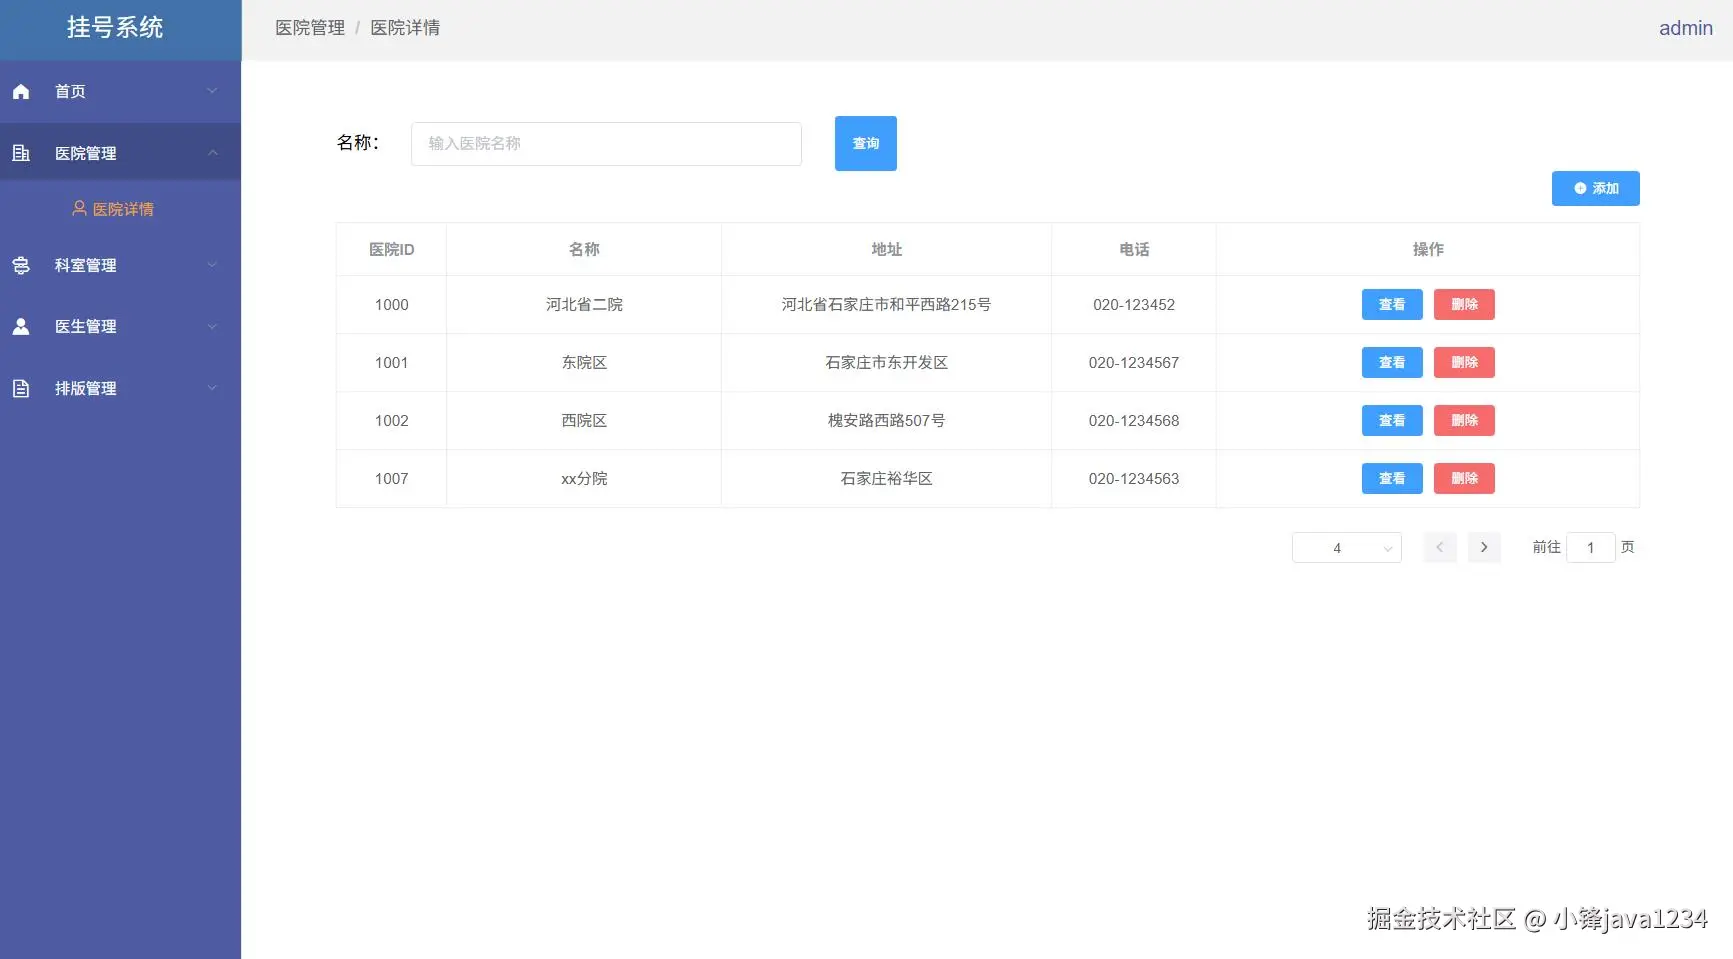Click the name cell xx分院
Viewport: 1733px width, 959px height.
[584, 479]
